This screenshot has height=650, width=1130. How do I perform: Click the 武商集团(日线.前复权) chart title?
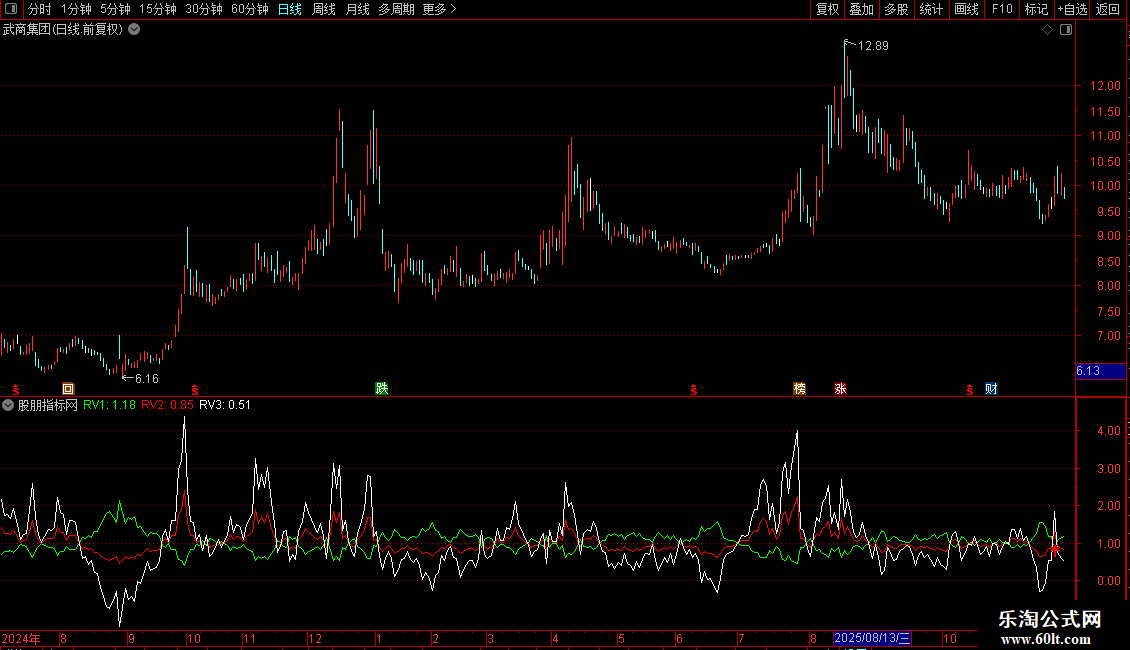pyautogui.click(x=63, y=30)
